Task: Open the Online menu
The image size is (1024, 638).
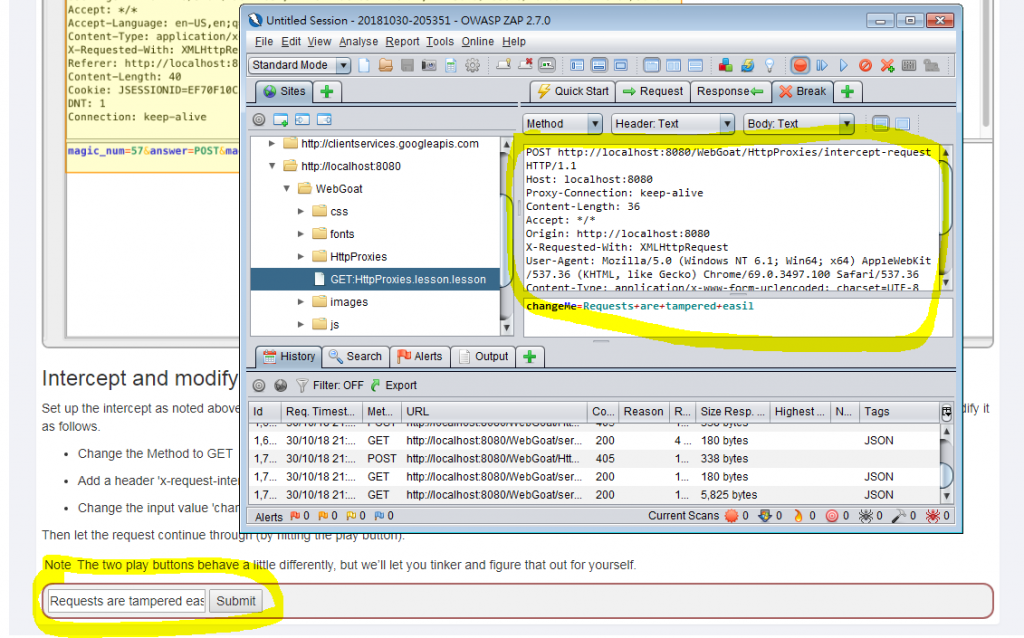Action: coord(477,41)
